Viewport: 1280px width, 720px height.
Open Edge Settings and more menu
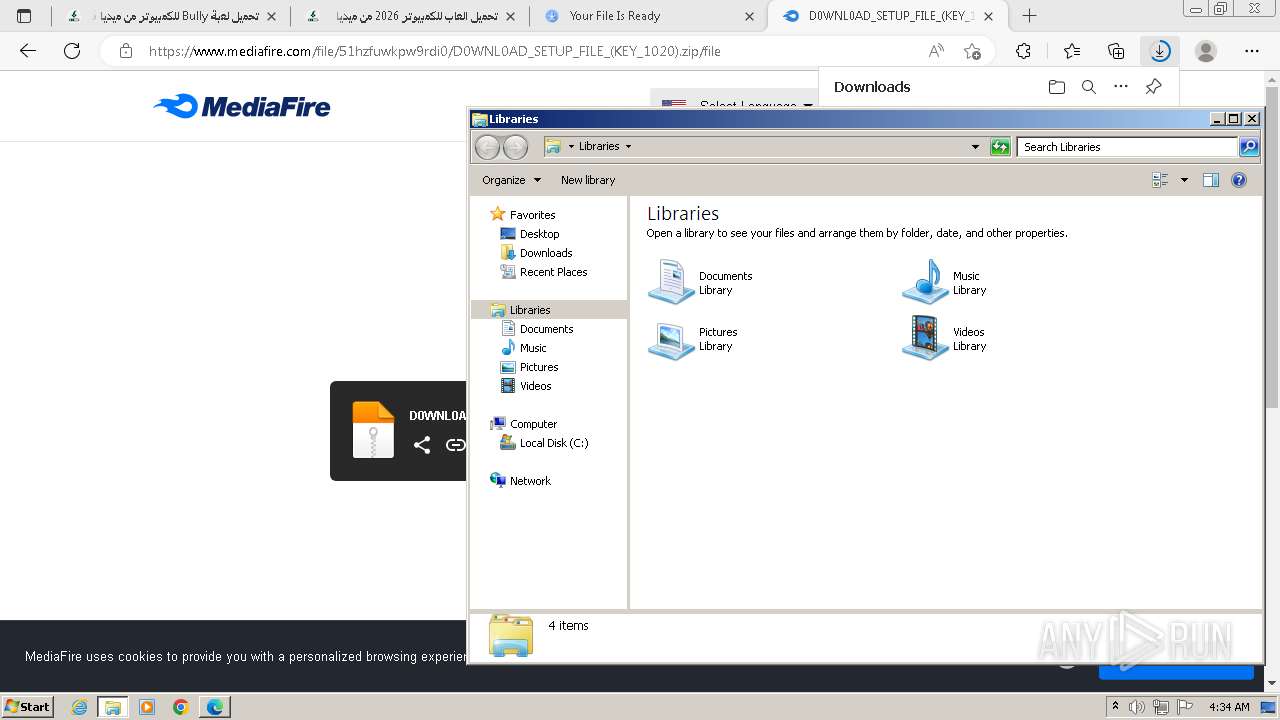[x=1252, y=51]
